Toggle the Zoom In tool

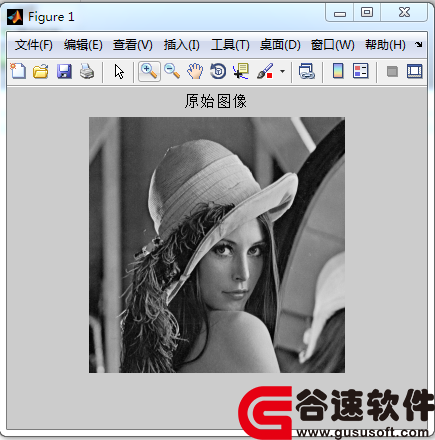click(x=149, y=71)
